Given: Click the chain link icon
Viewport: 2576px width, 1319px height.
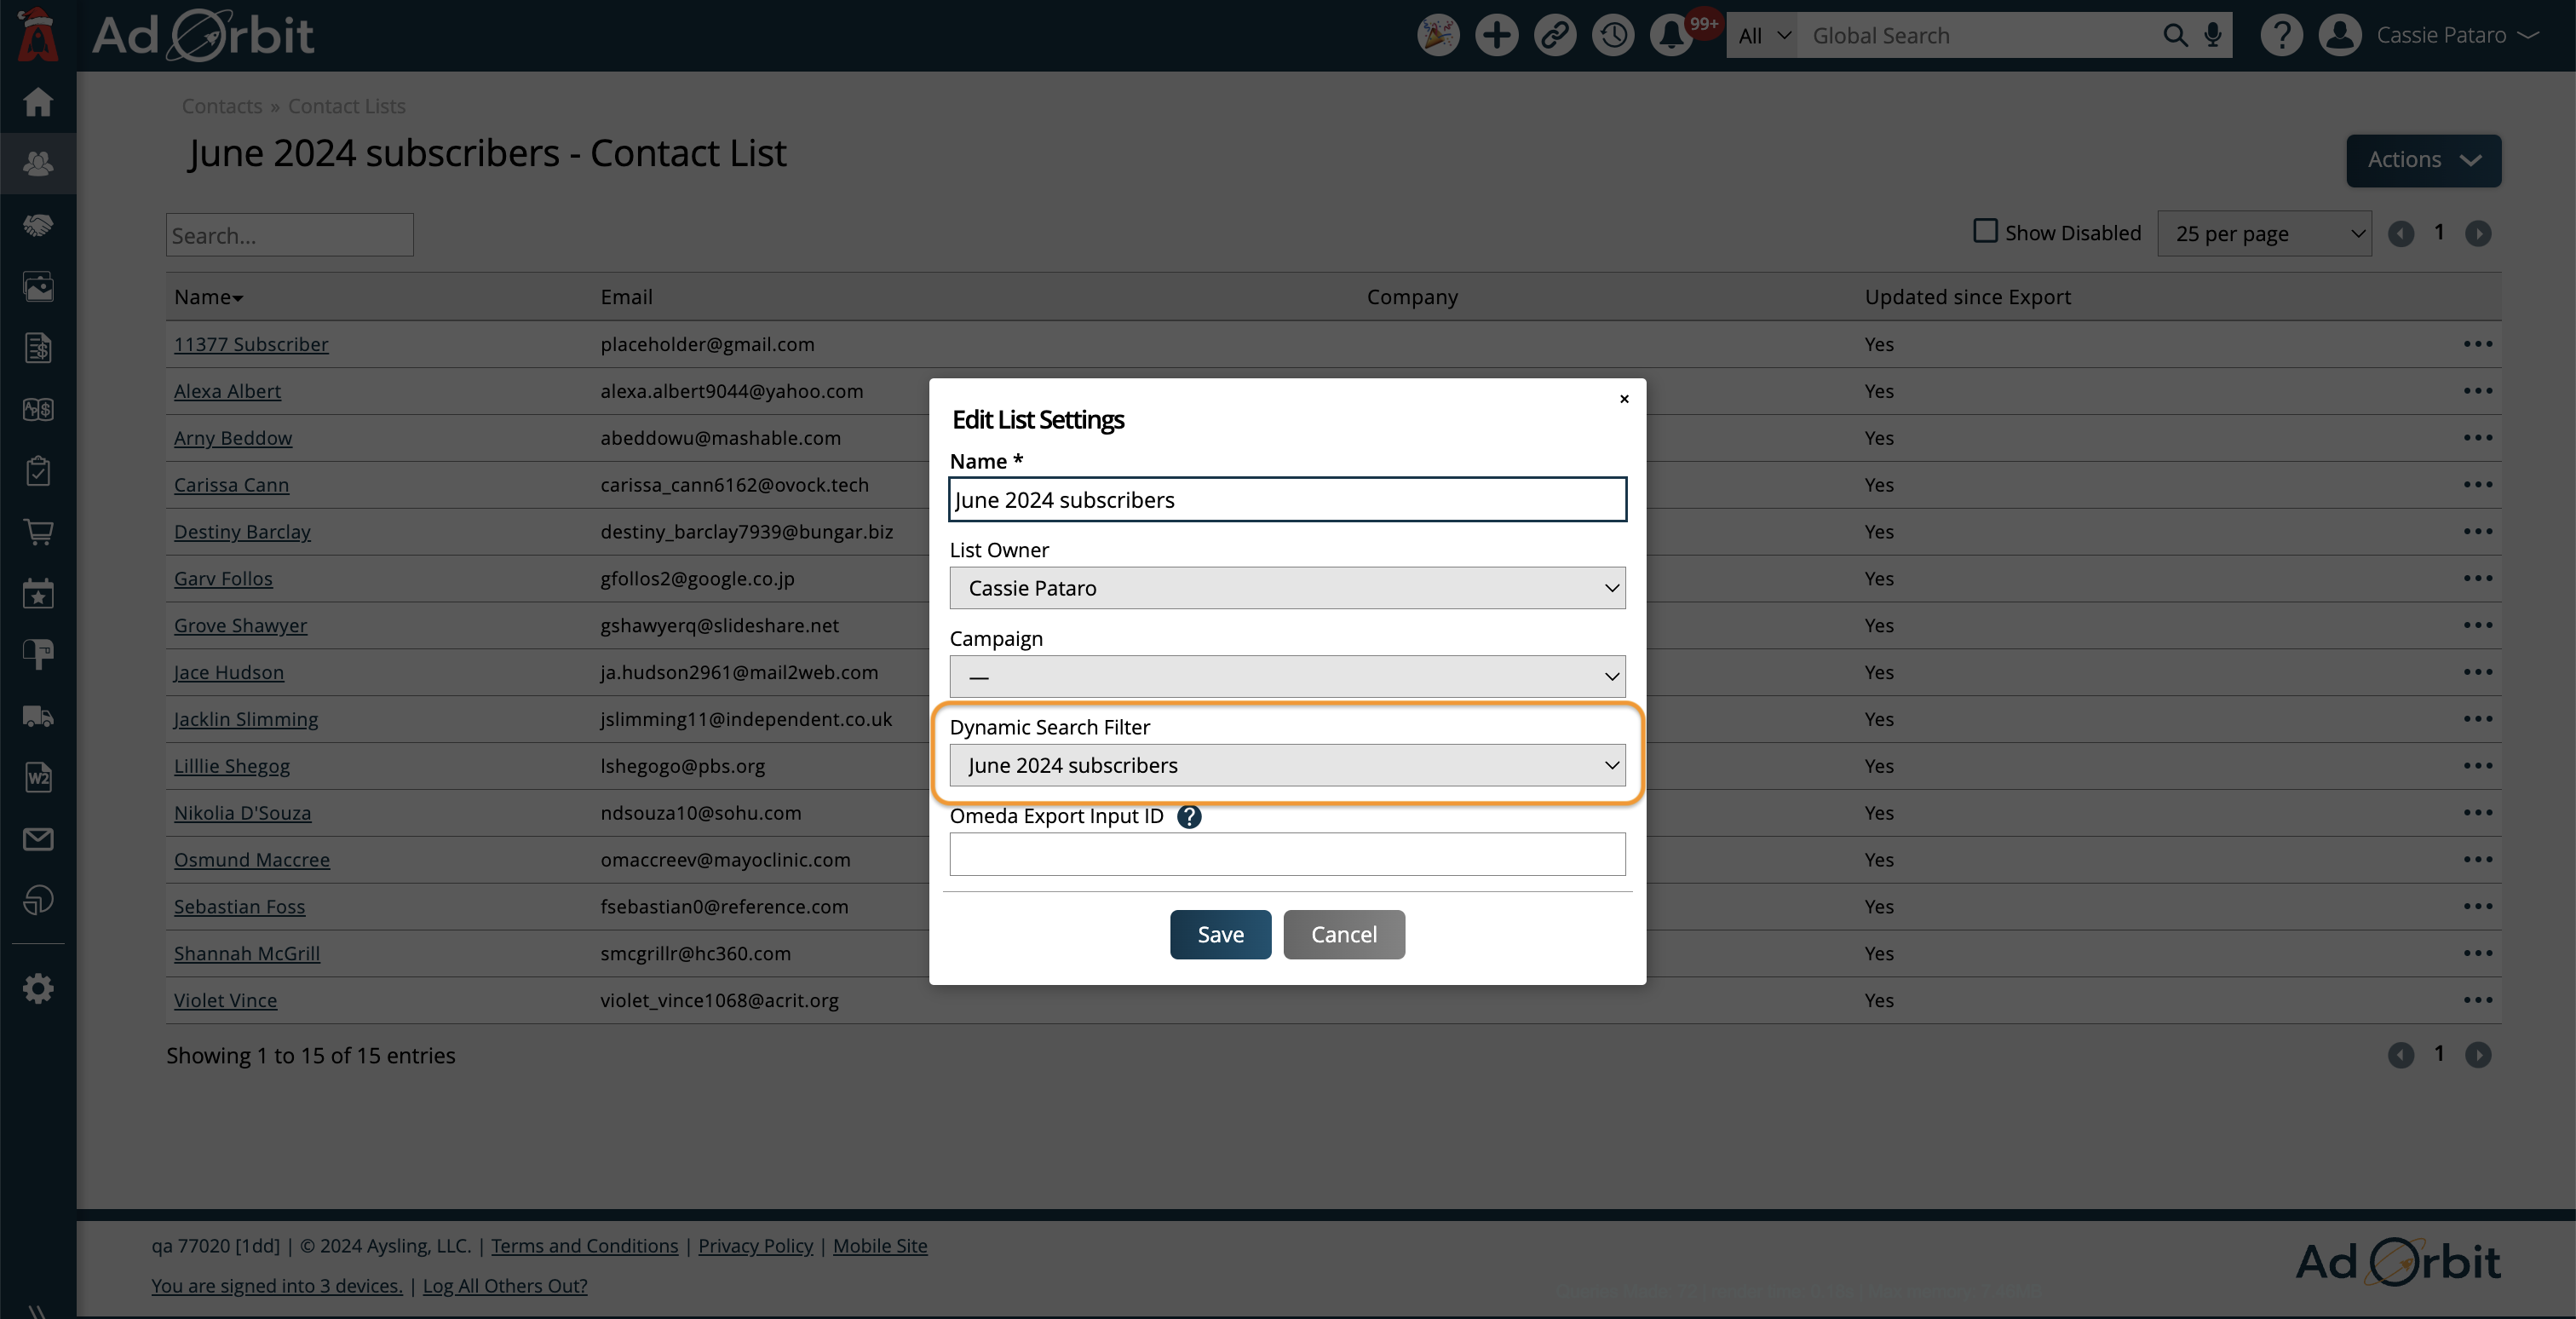Looking at the screenshot, I should coord(1554,35).
